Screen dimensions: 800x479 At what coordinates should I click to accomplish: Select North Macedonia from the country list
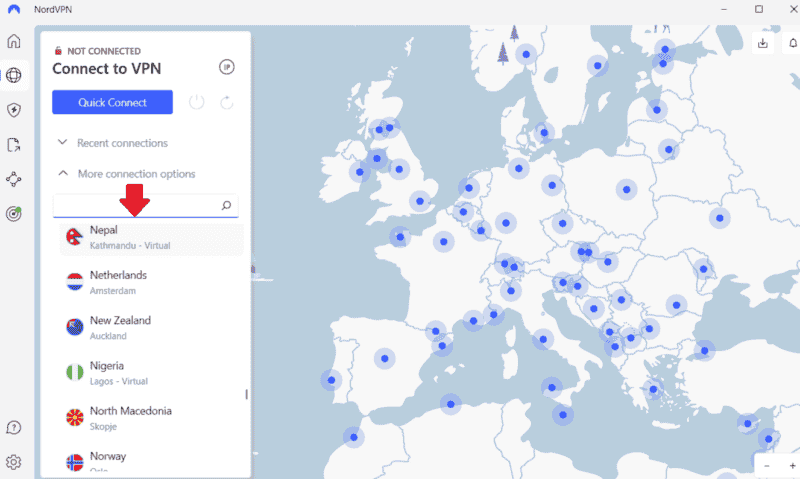pyautogui.click(x=152, y=418)
